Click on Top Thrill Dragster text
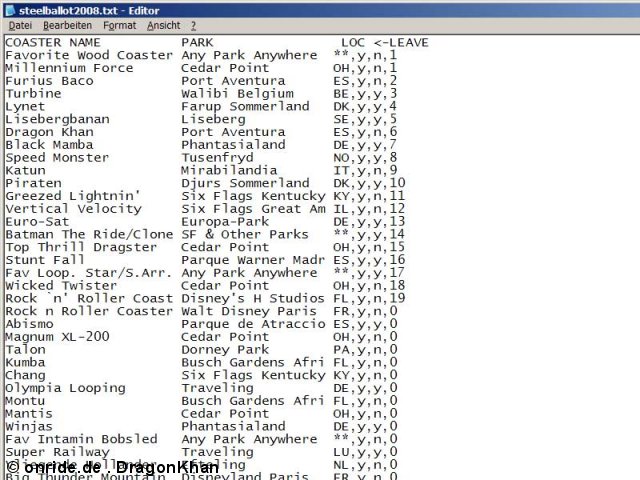The height and width of the screenshot is (480, 640). point(81,247)
